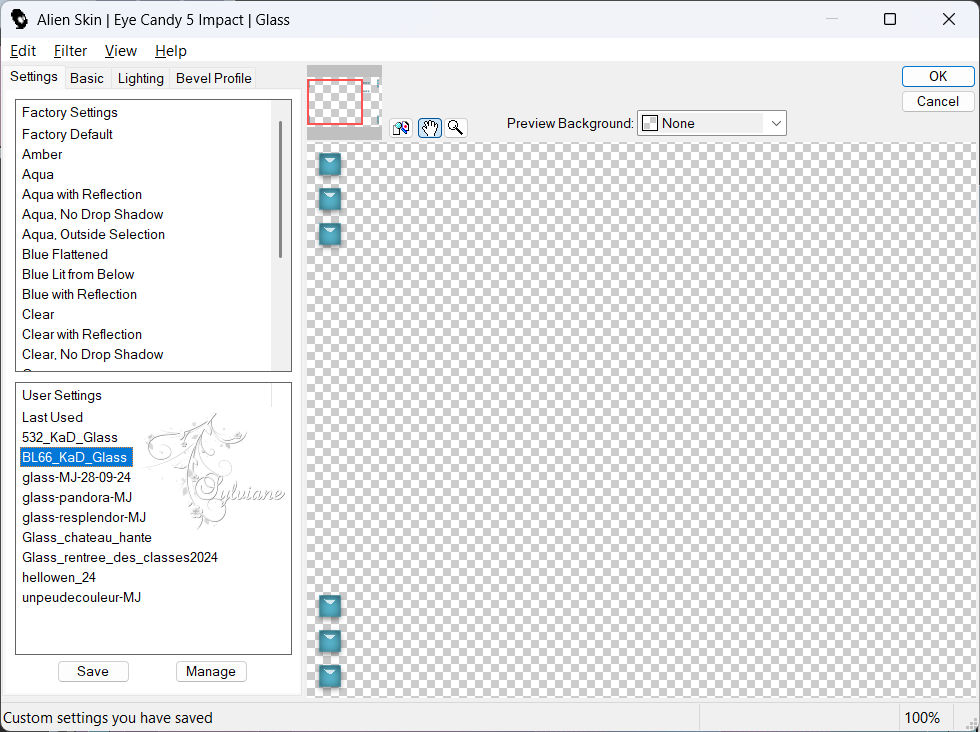Viewport: 980px width, 732px height.
Task: Choose Clear with Reflection preset
Action: (82, 334)
